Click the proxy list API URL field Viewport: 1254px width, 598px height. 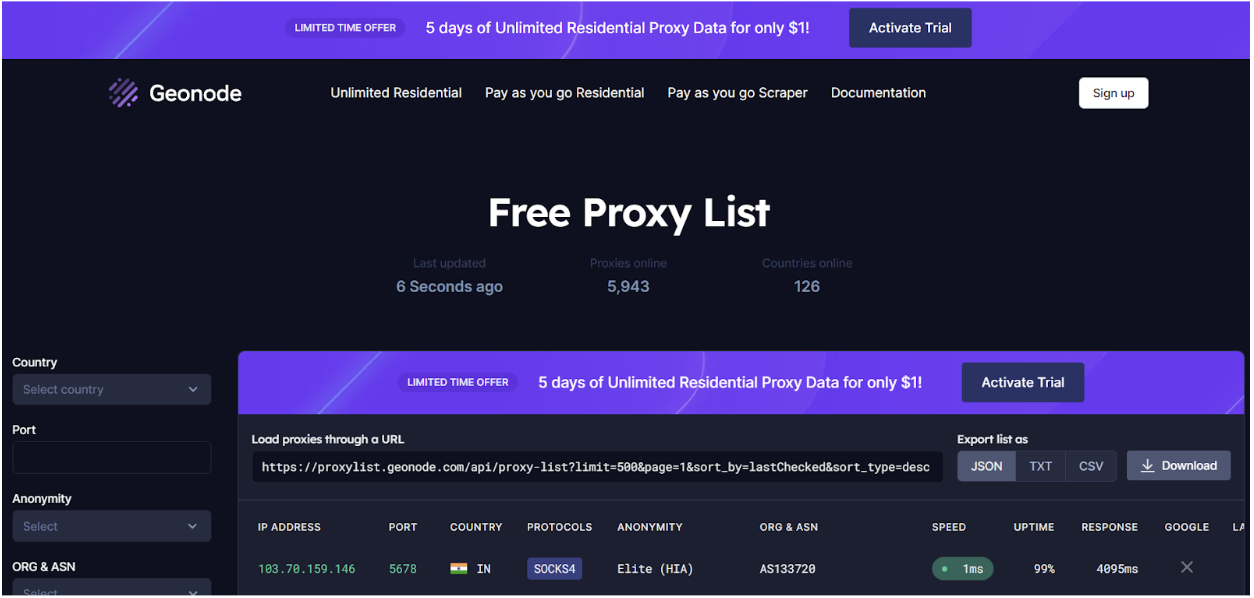(596, 467)
